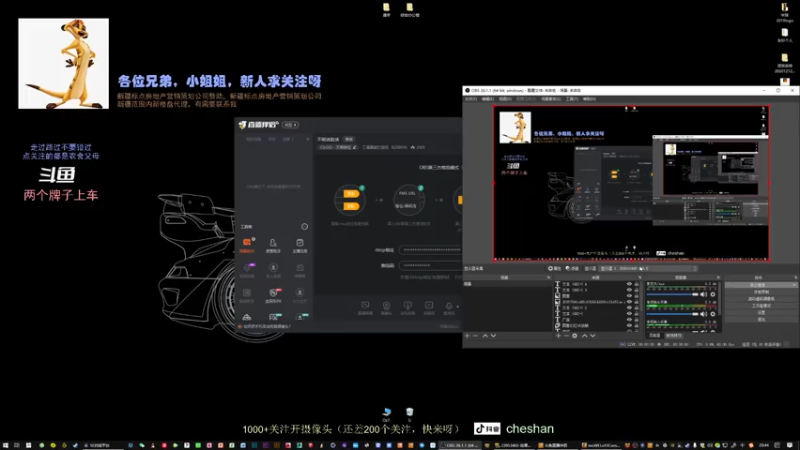Open the 编辑(E) menu in OBS
Image resolution: width=800 pixels, height=450 pixels.
[x=488, y=99]
